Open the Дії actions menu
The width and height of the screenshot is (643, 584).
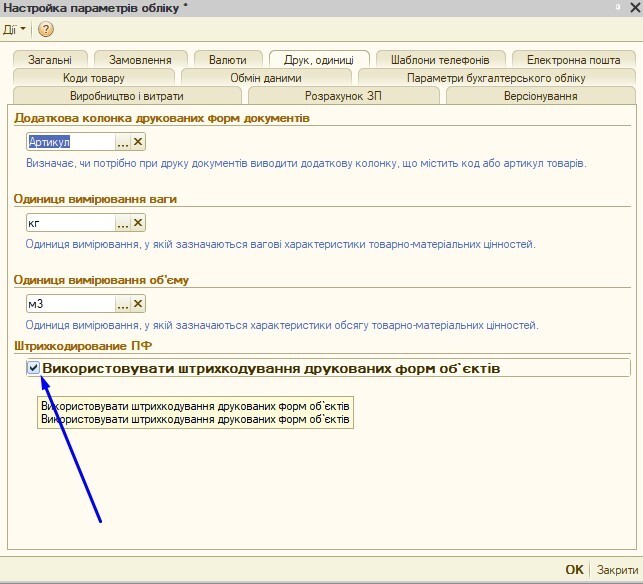(x=14, y=30)
